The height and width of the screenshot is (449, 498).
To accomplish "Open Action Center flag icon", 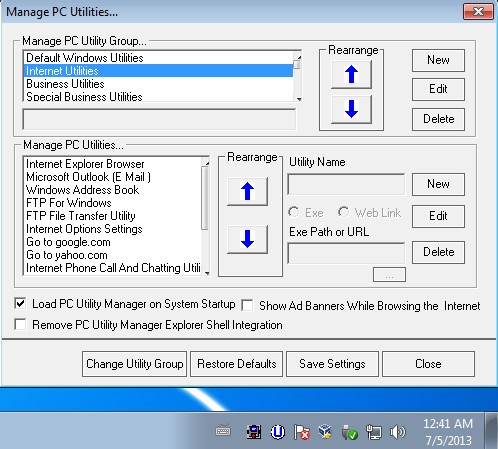I will [x=302, y=432].
